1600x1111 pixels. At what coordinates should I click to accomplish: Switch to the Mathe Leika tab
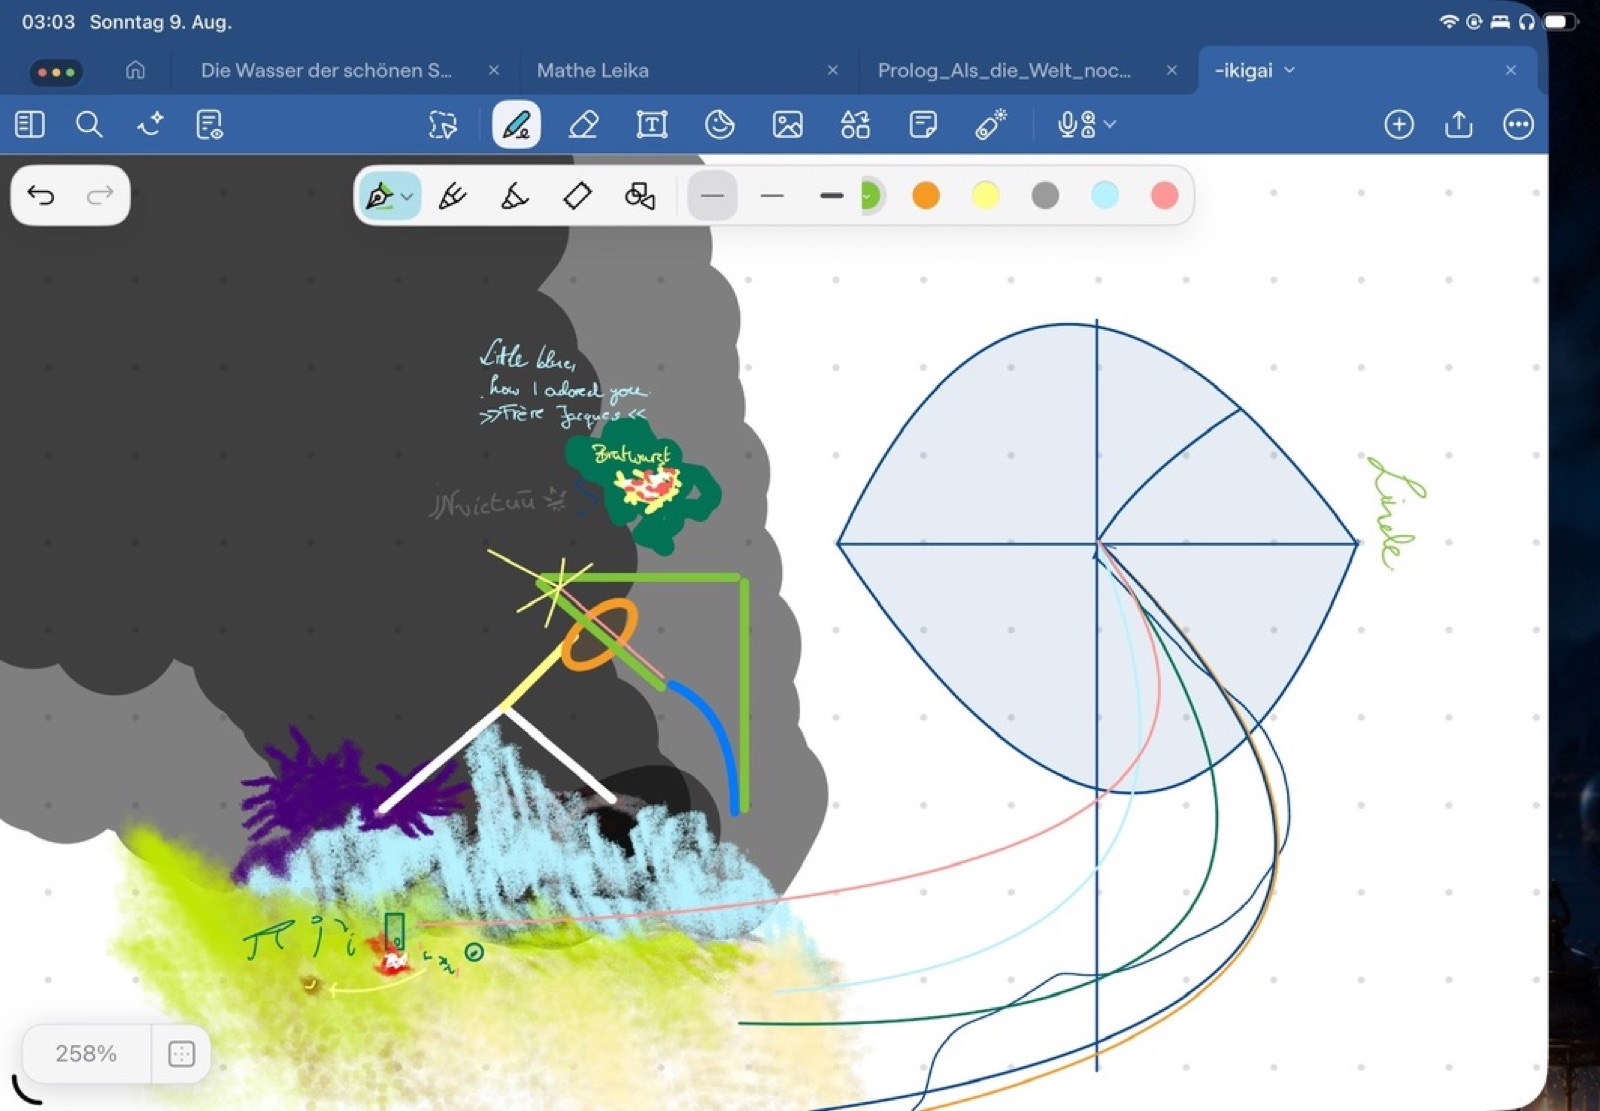(x=593, y=70)
